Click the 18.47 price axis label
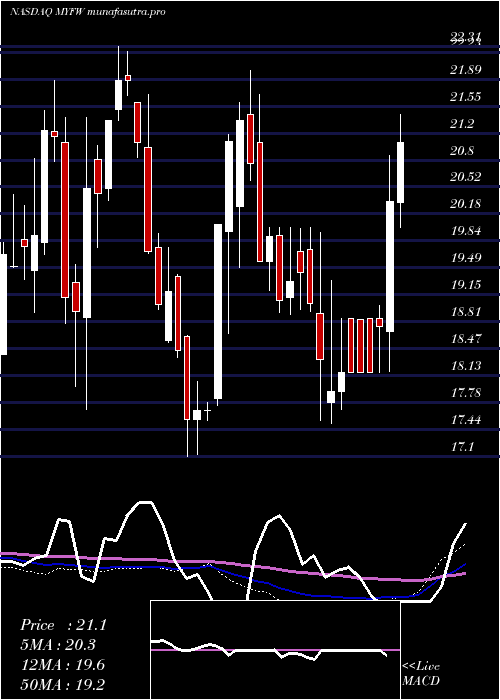 click(x=466, y=338)
